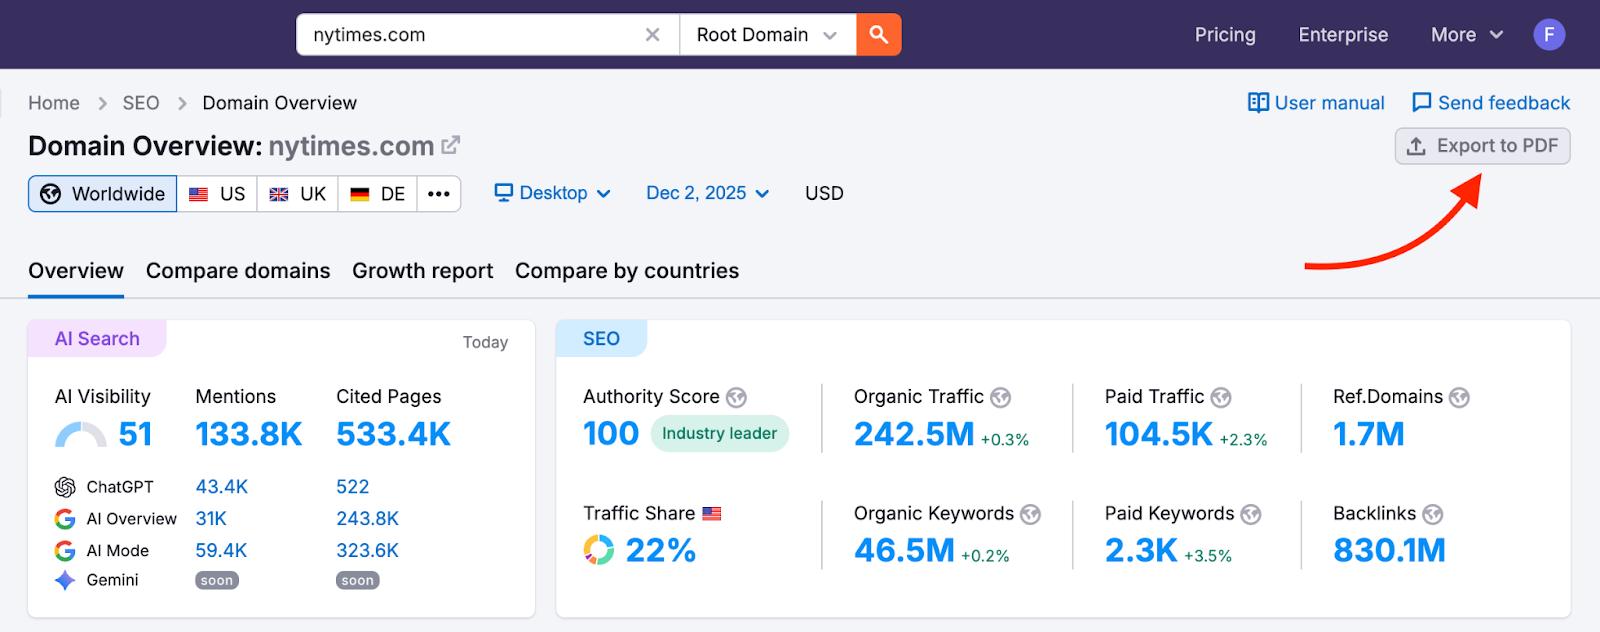Click the user avatar icon
The image size is (1600, 632).
tap(1548, 35)
